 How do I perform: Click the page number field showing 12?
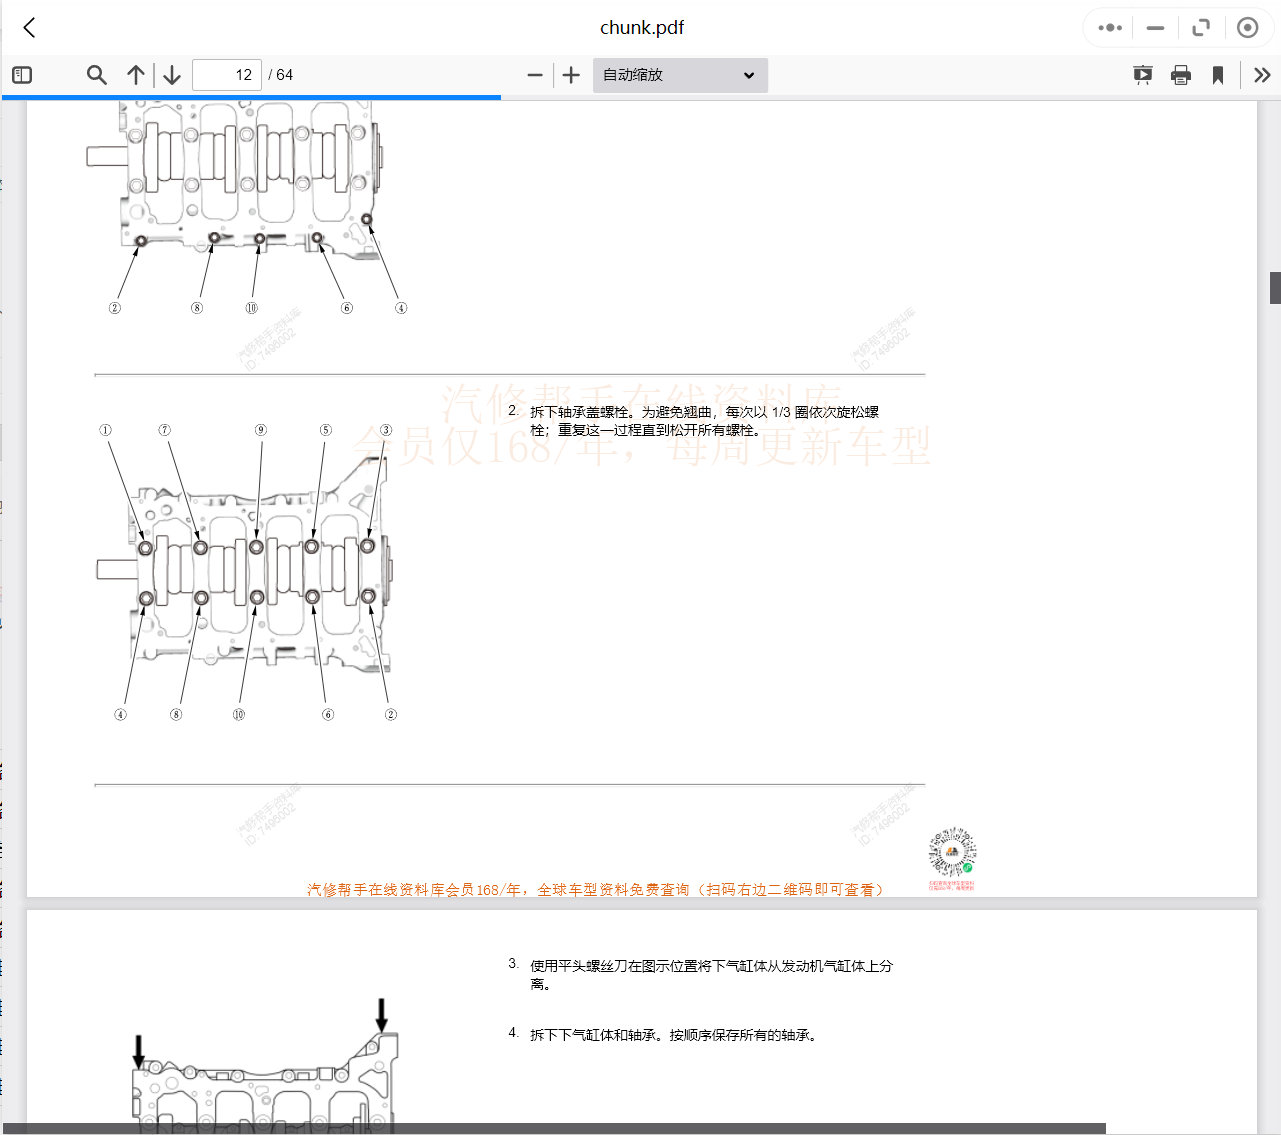click(x=227, y=75)
